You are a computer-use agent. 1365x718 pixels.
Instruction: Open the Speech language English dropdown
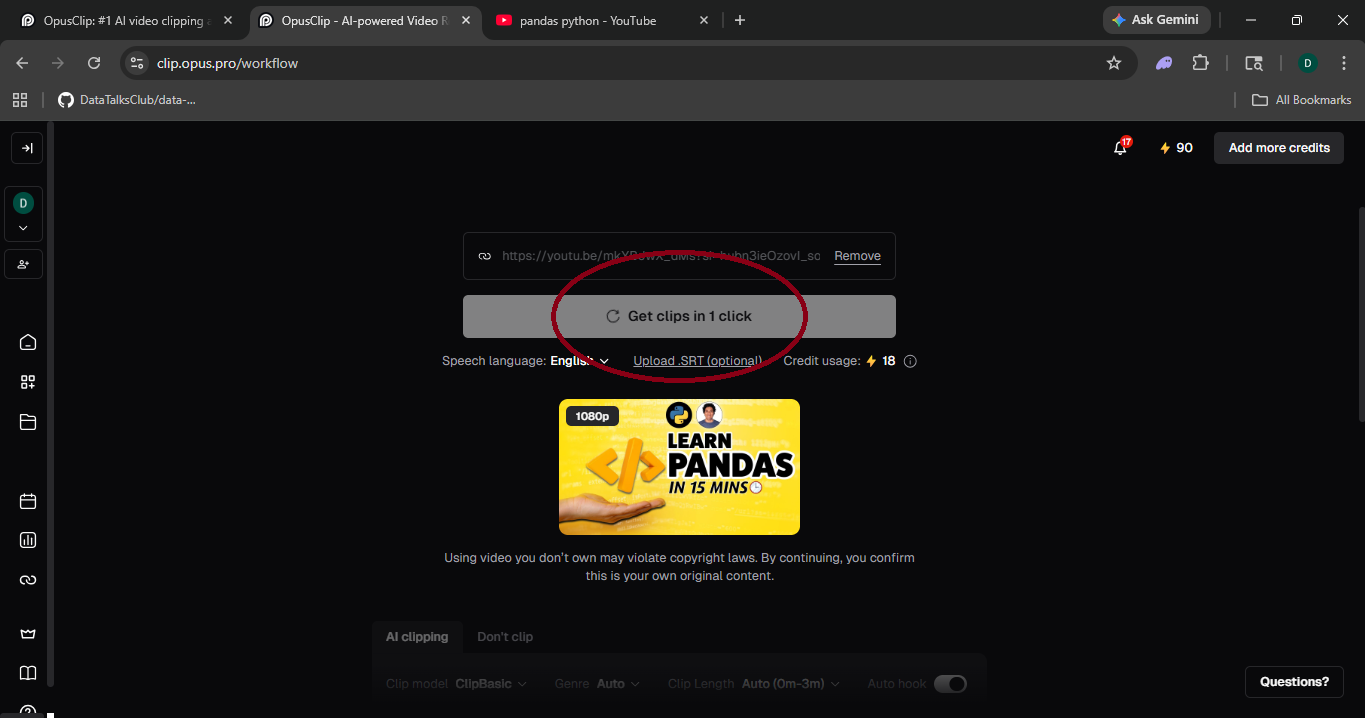pos(579,361)
